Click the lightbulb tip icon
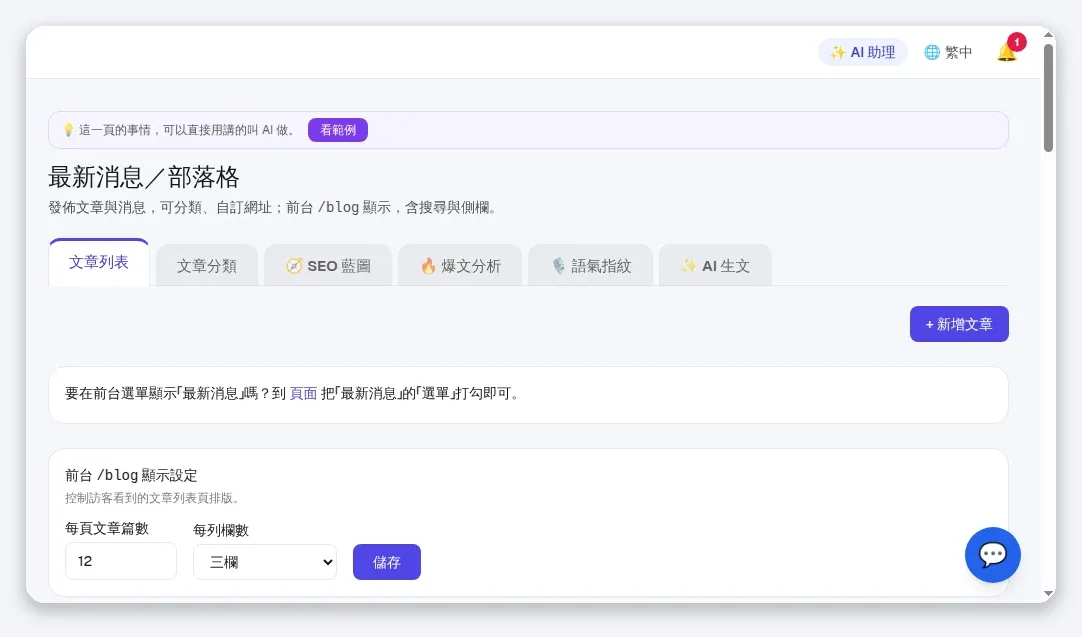Viewport: 1082px width, 637px height. [x=68, y=130]
